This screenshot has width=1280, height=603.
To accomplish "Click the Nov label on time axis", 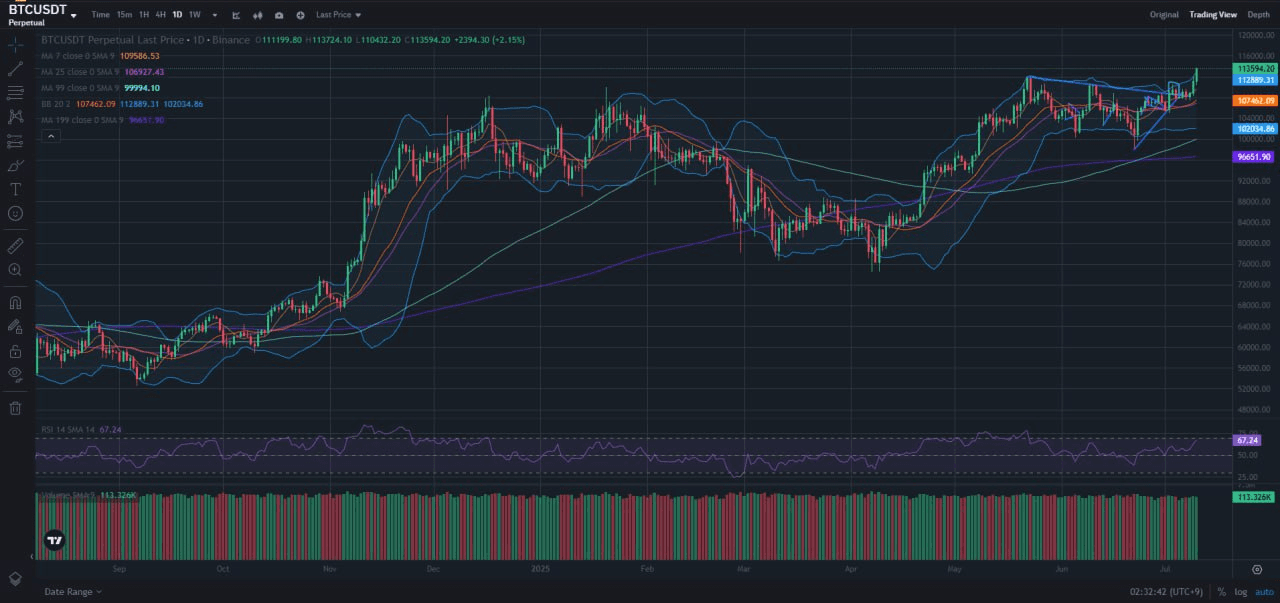I will 331,569.
